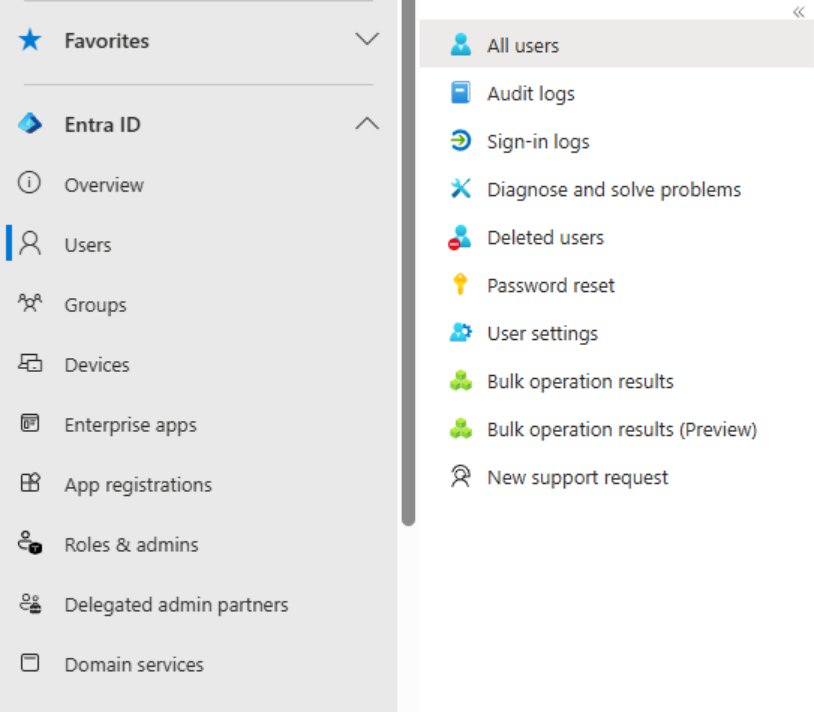This screenshot has width=814, height=712.
Task: Select All users menu item
Action: click(x=523, y=46)
